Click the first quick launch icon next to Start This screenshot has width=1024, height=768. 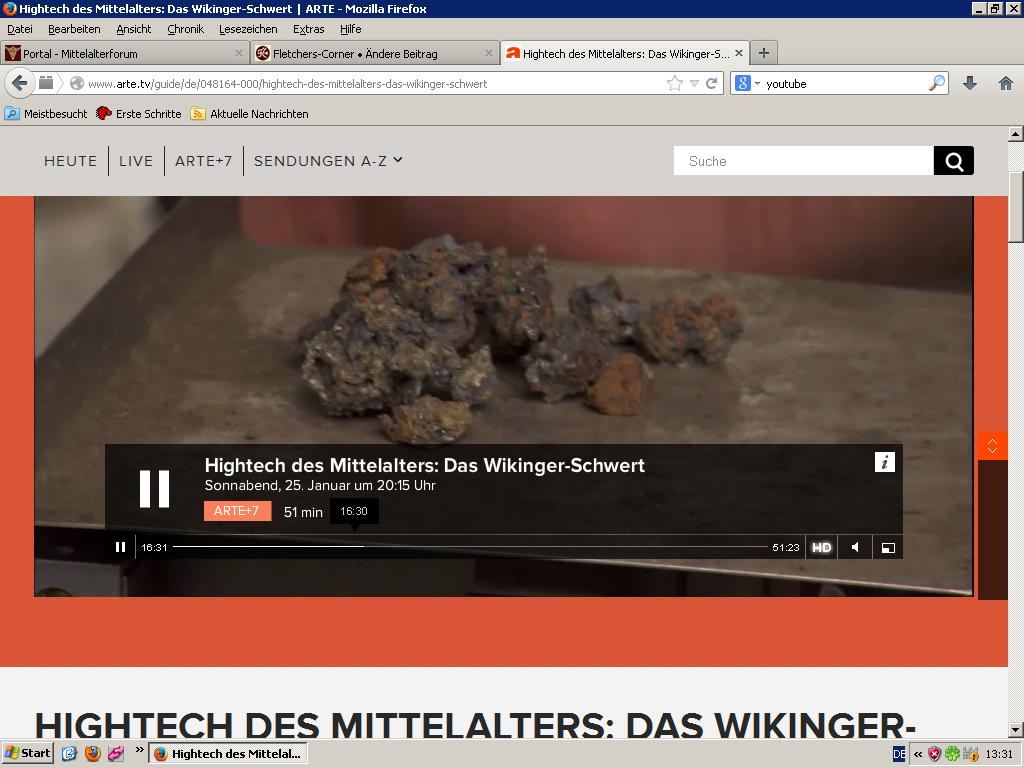point(69,754)
